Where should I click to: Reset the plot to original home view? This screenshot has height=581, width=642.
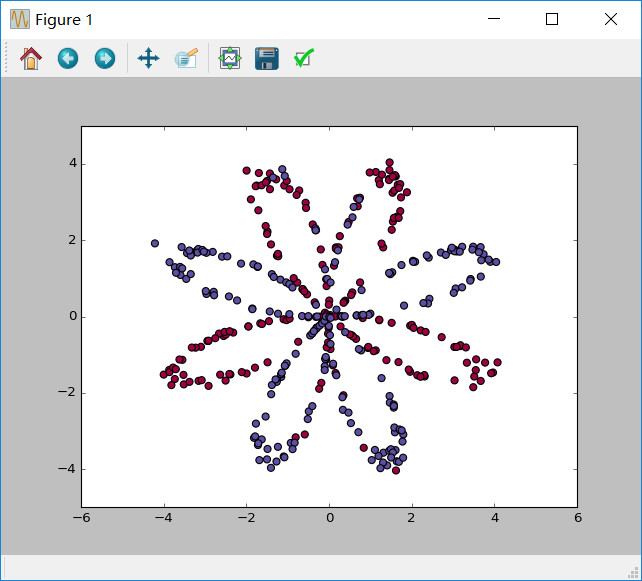[x=31, y=58]
